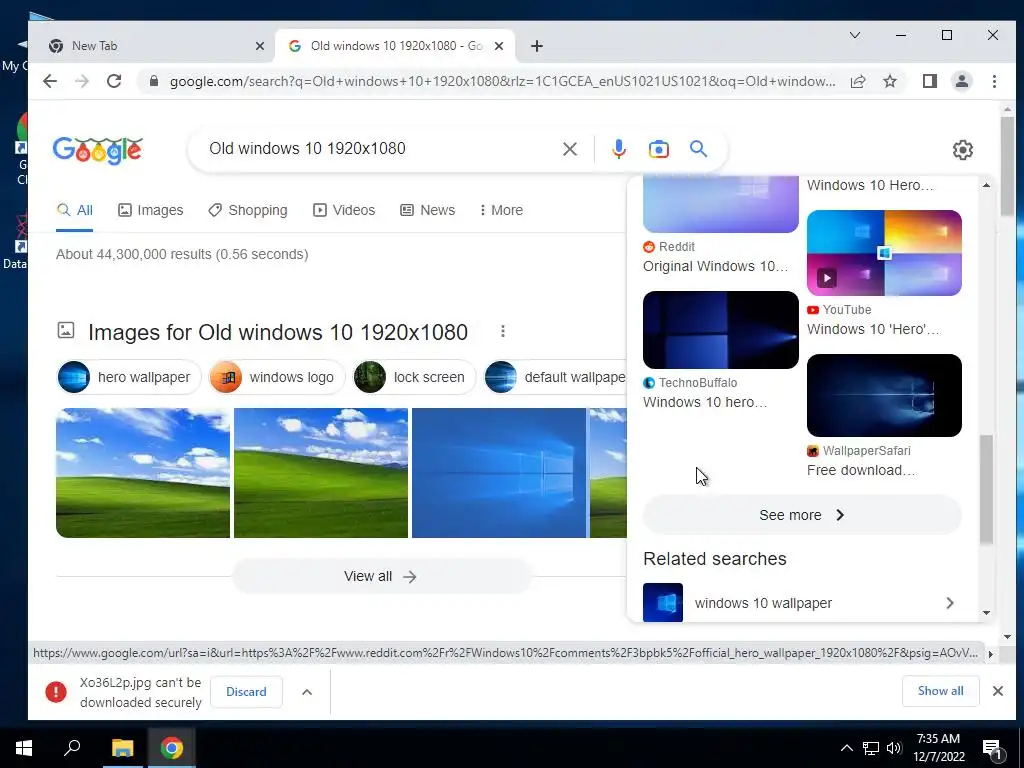Show hidden tray icons

click(x=846, y=748)
